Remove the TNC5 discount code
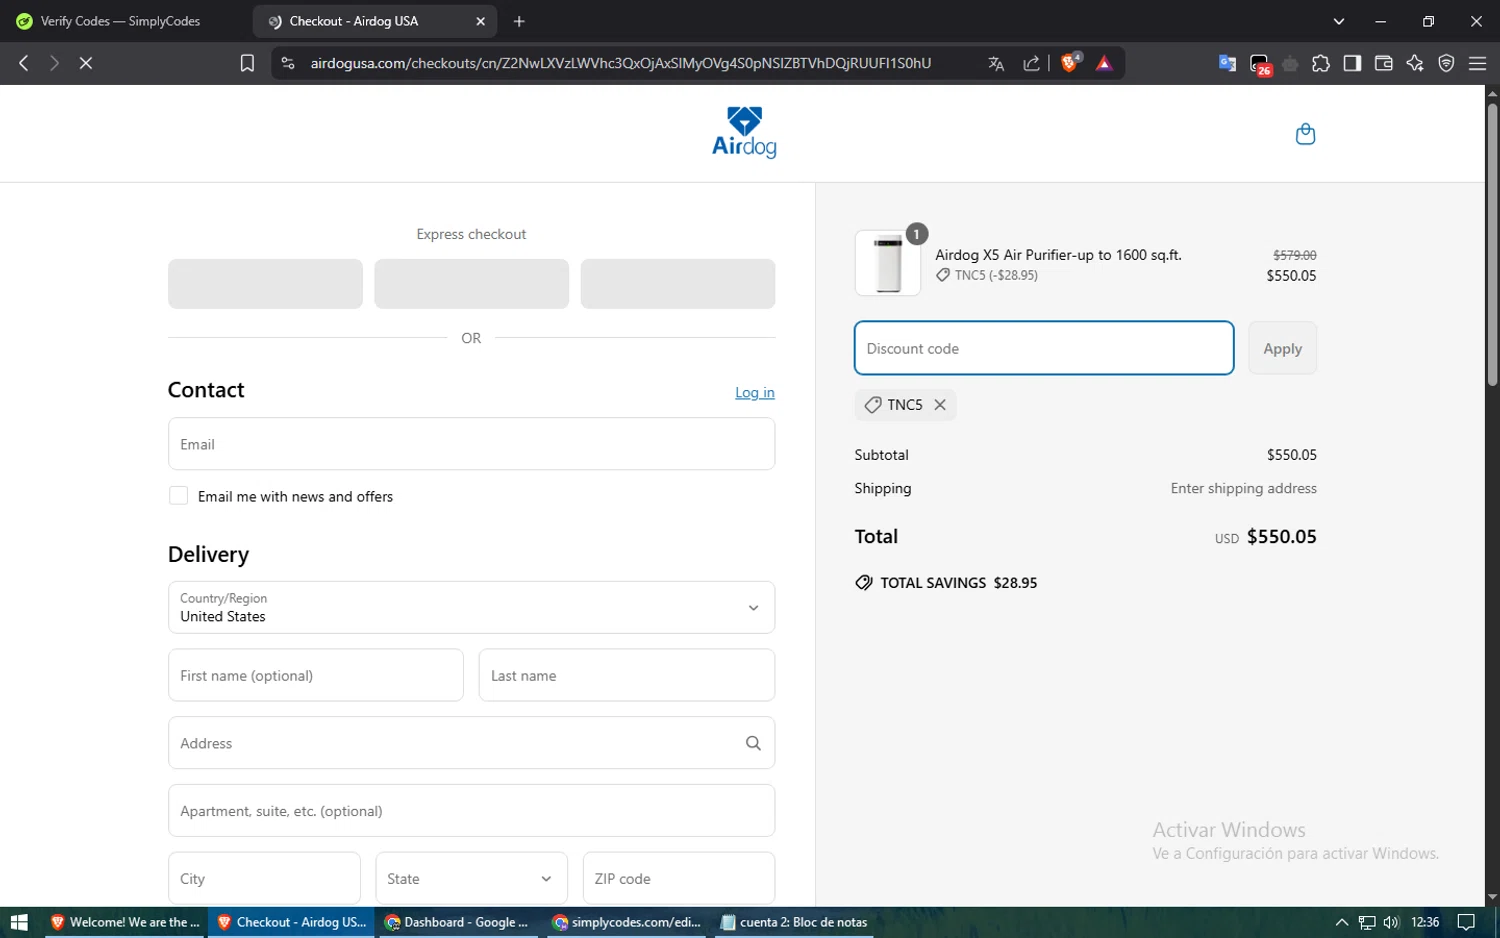The image size is (1500, 938). point(940,405)
